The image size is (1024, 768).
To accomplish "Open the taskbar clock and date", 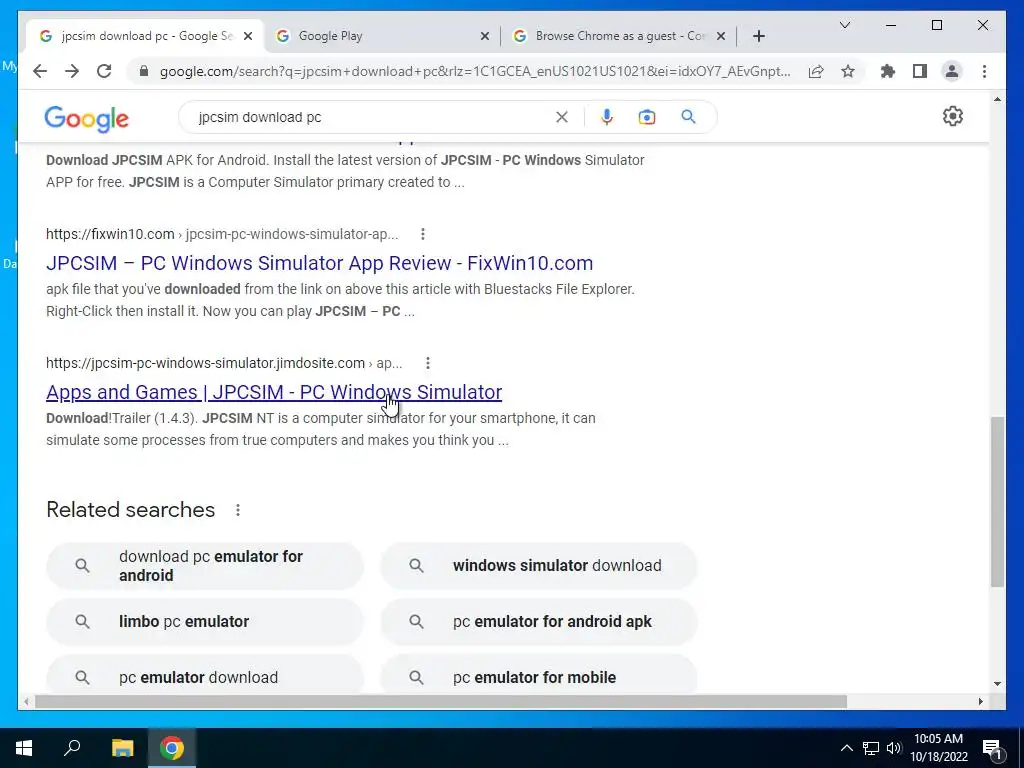I will pyautogui.click(x=938, y=748).
